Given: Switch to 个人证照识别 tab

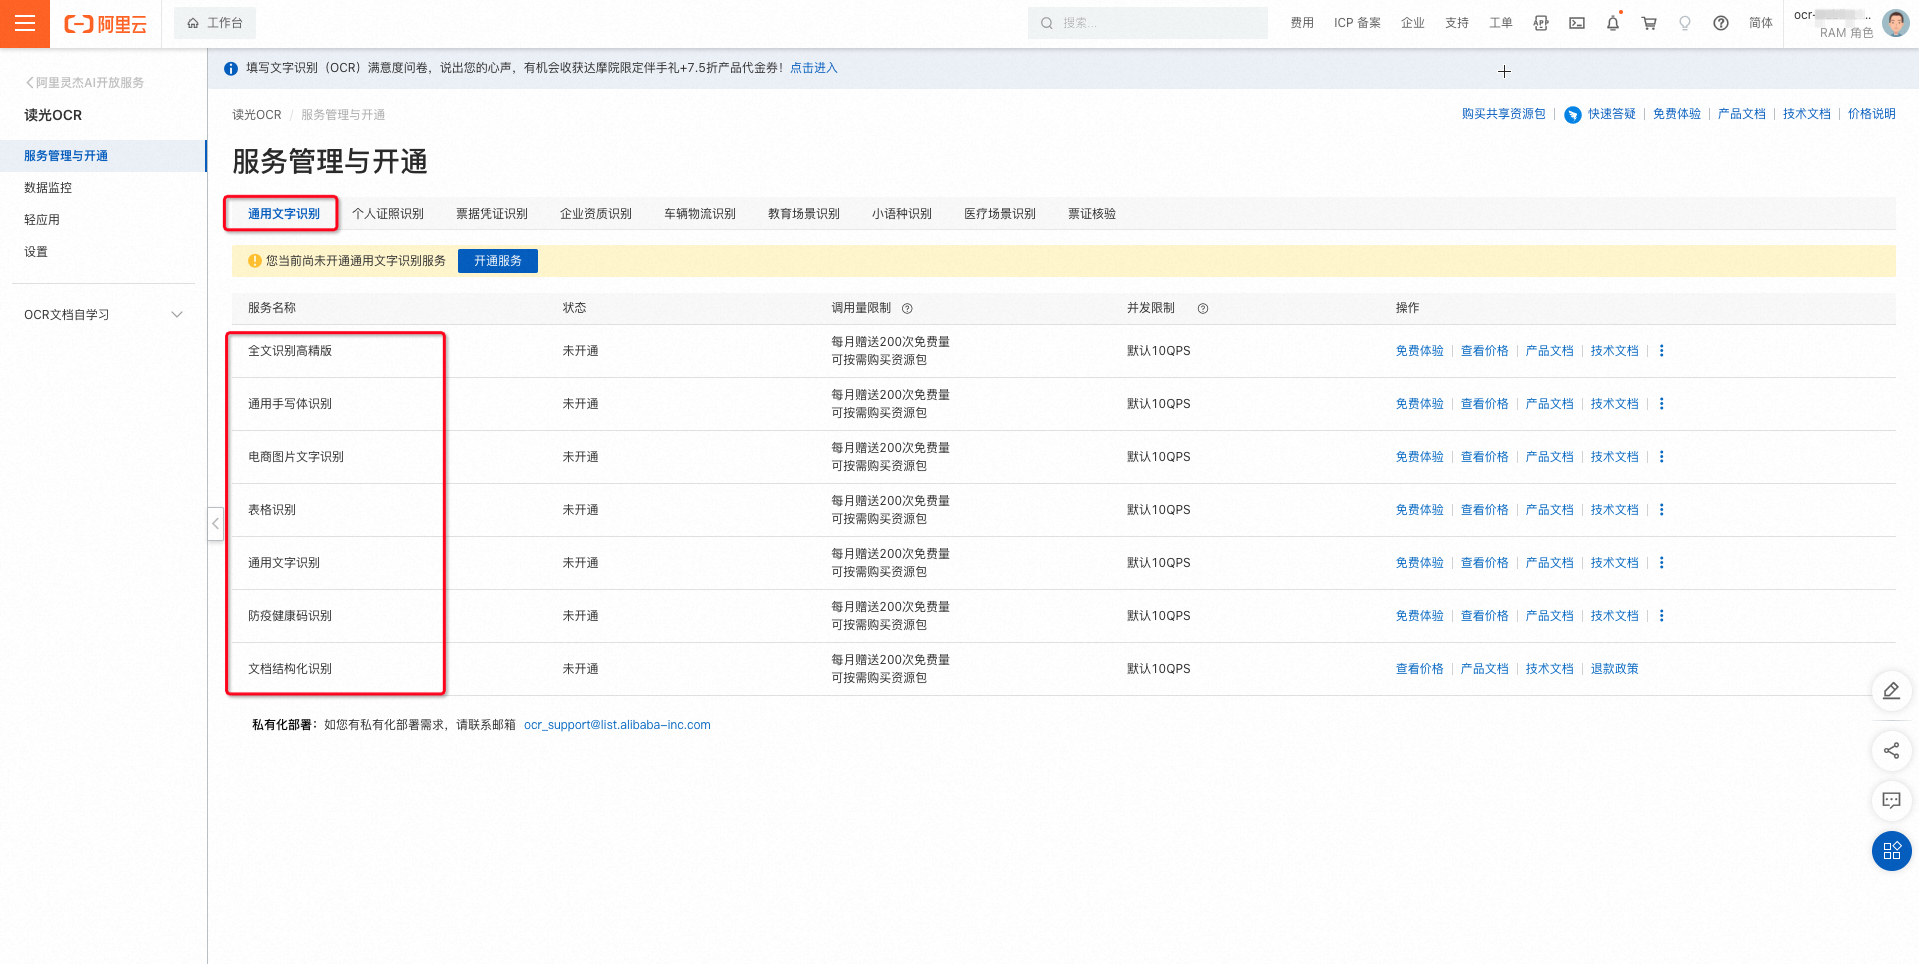Looking at the screenshot, I should click(x=387, y=214).
